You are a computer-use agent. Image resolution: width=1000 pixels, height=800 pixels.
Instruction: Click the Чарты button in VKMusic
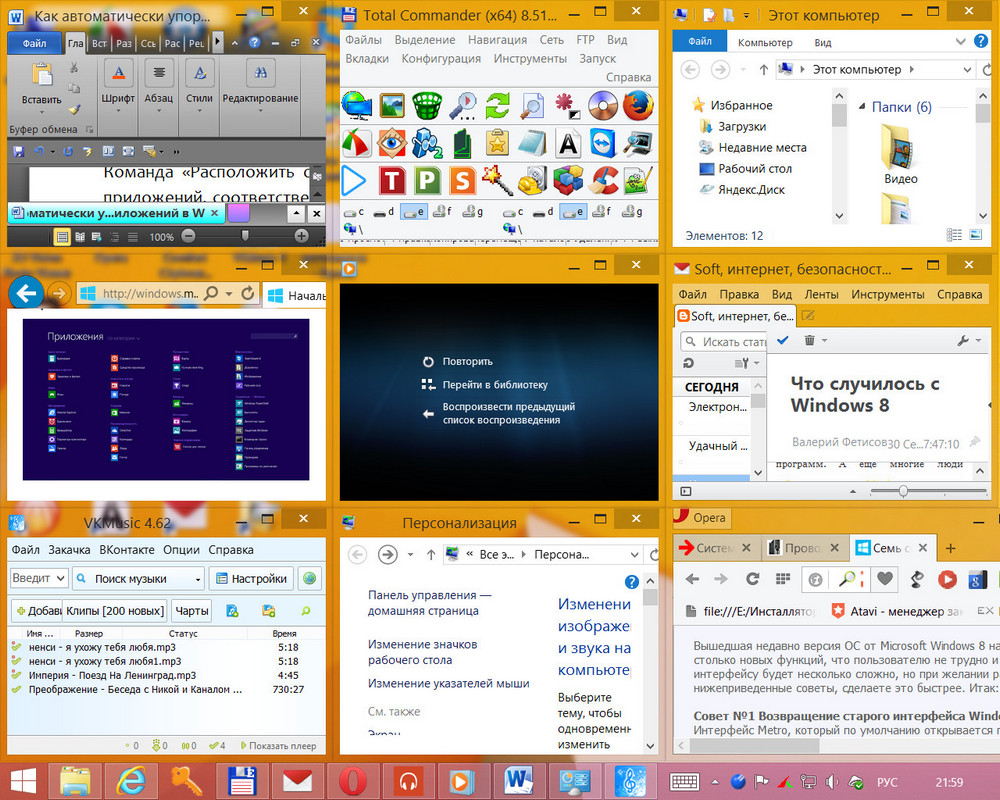(192, 611)
